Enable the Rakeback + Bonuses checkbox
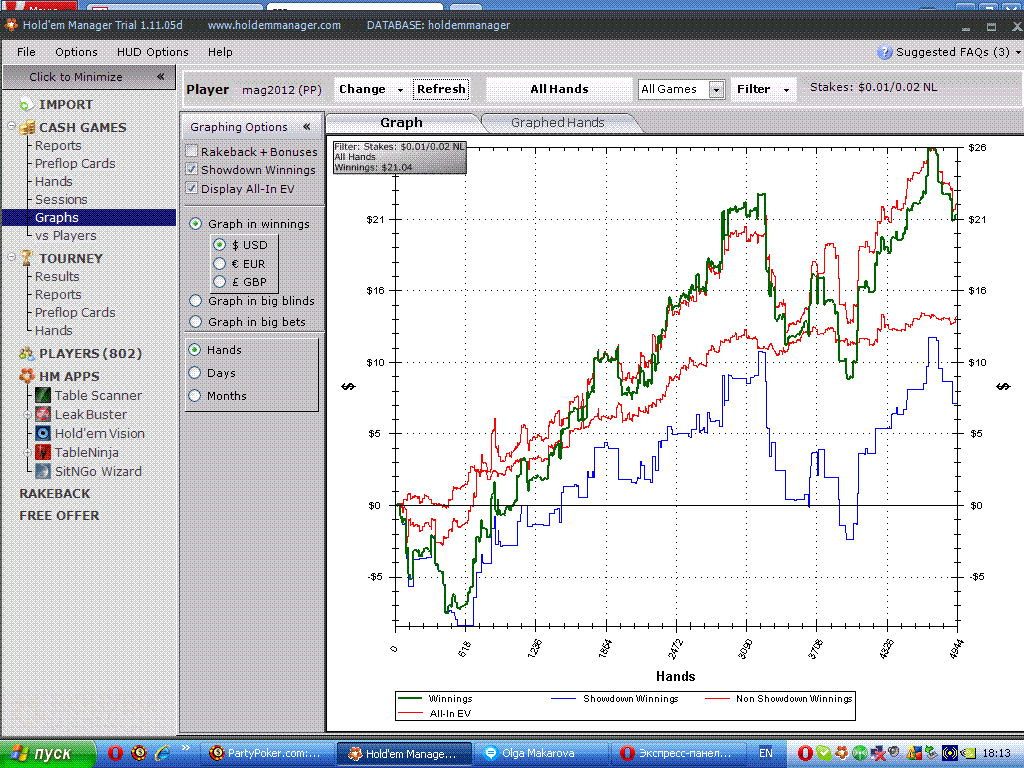The image size is (1024, 768). coord(192,152)
